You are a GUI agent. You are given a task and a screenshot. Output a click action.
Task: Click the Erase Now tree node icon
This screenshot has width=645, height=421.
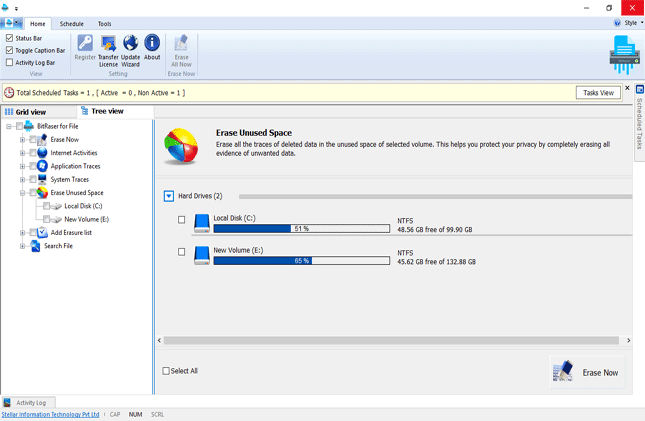click(x=42, y=140)
